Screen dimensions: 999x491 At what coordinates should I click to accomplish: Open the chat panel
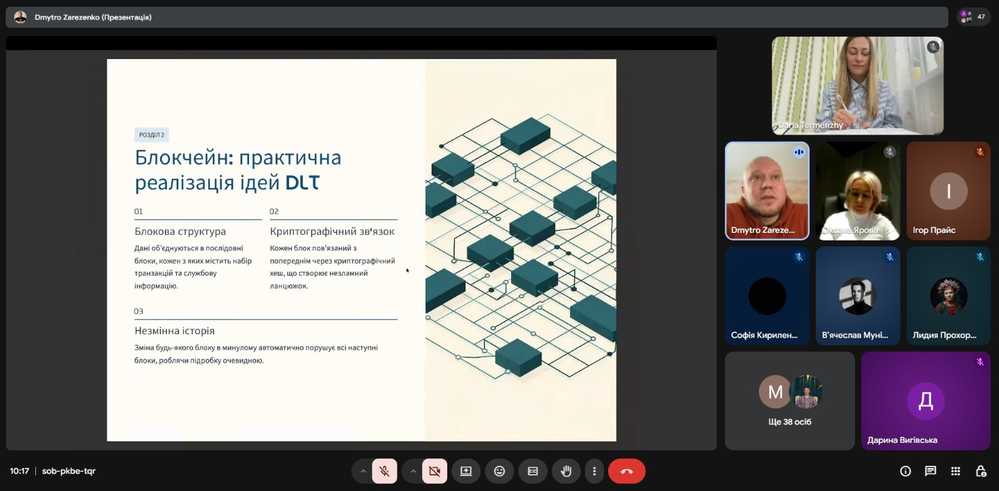point(930,471)
